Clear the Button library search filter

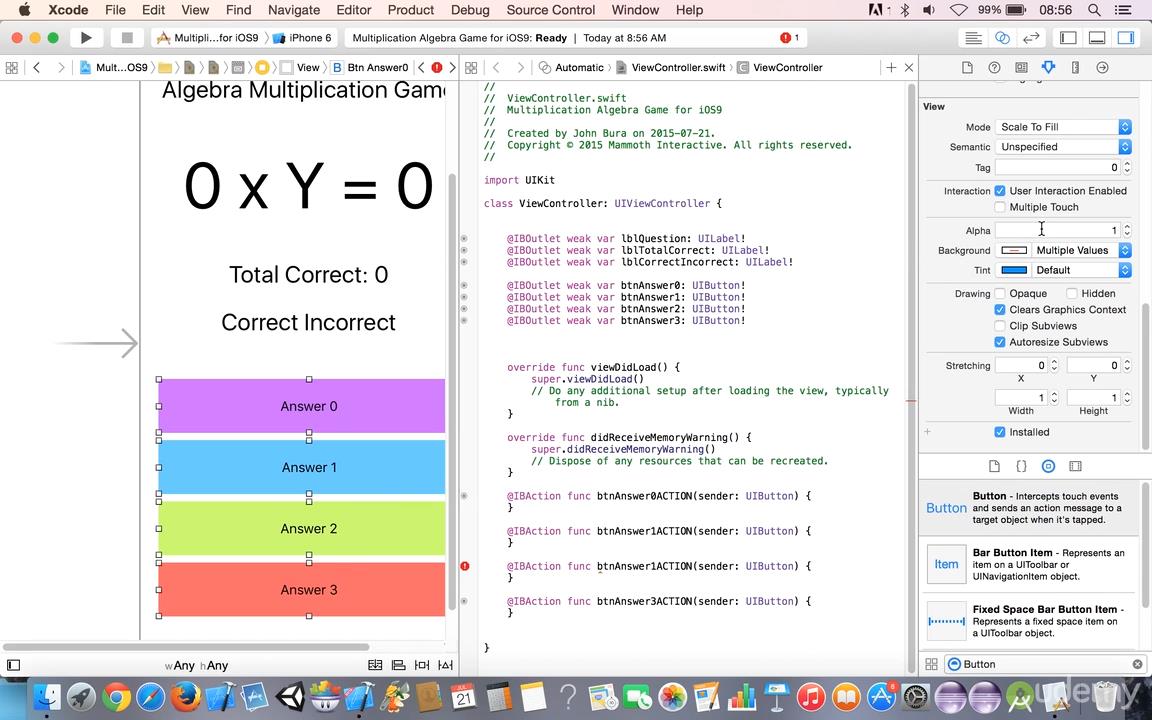1137,664
